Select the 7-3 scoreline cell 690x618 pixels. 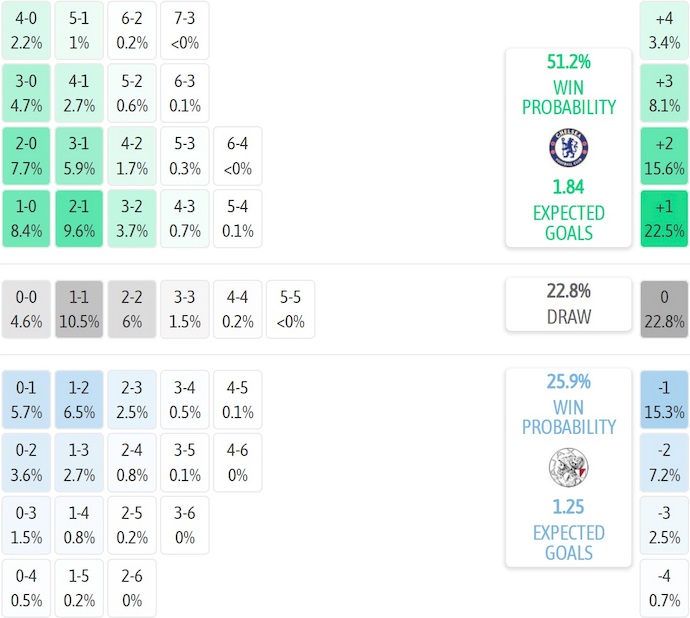pos(184,30)
